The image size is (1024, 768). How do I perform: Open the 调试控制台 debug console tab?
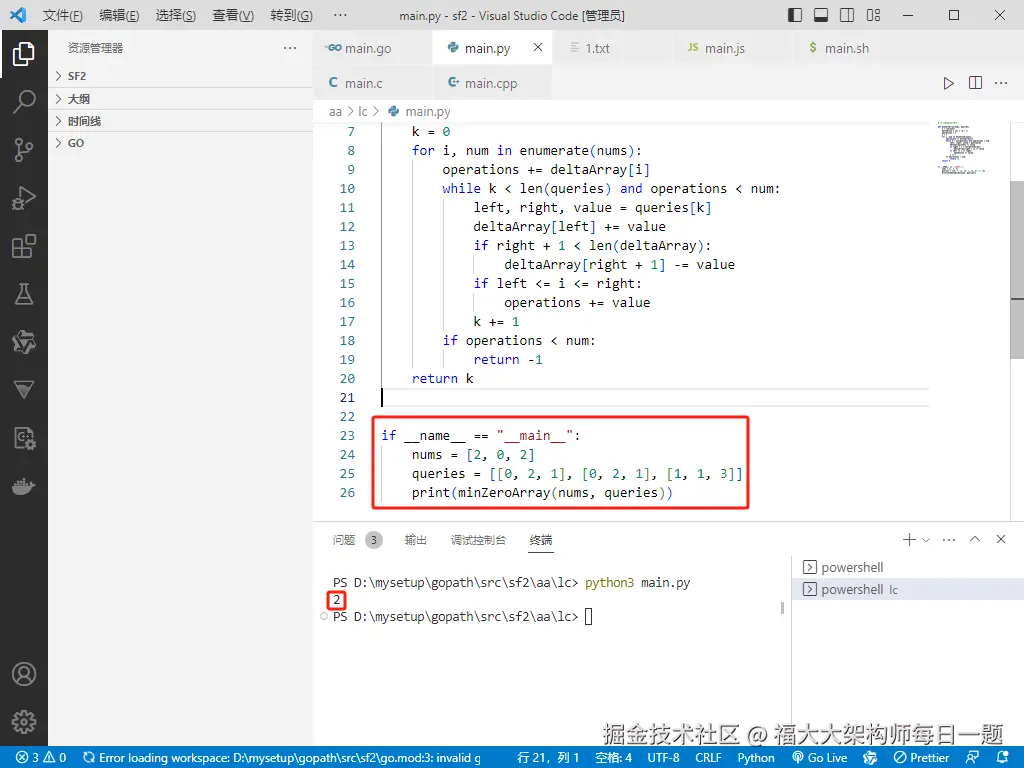point(478,540)
